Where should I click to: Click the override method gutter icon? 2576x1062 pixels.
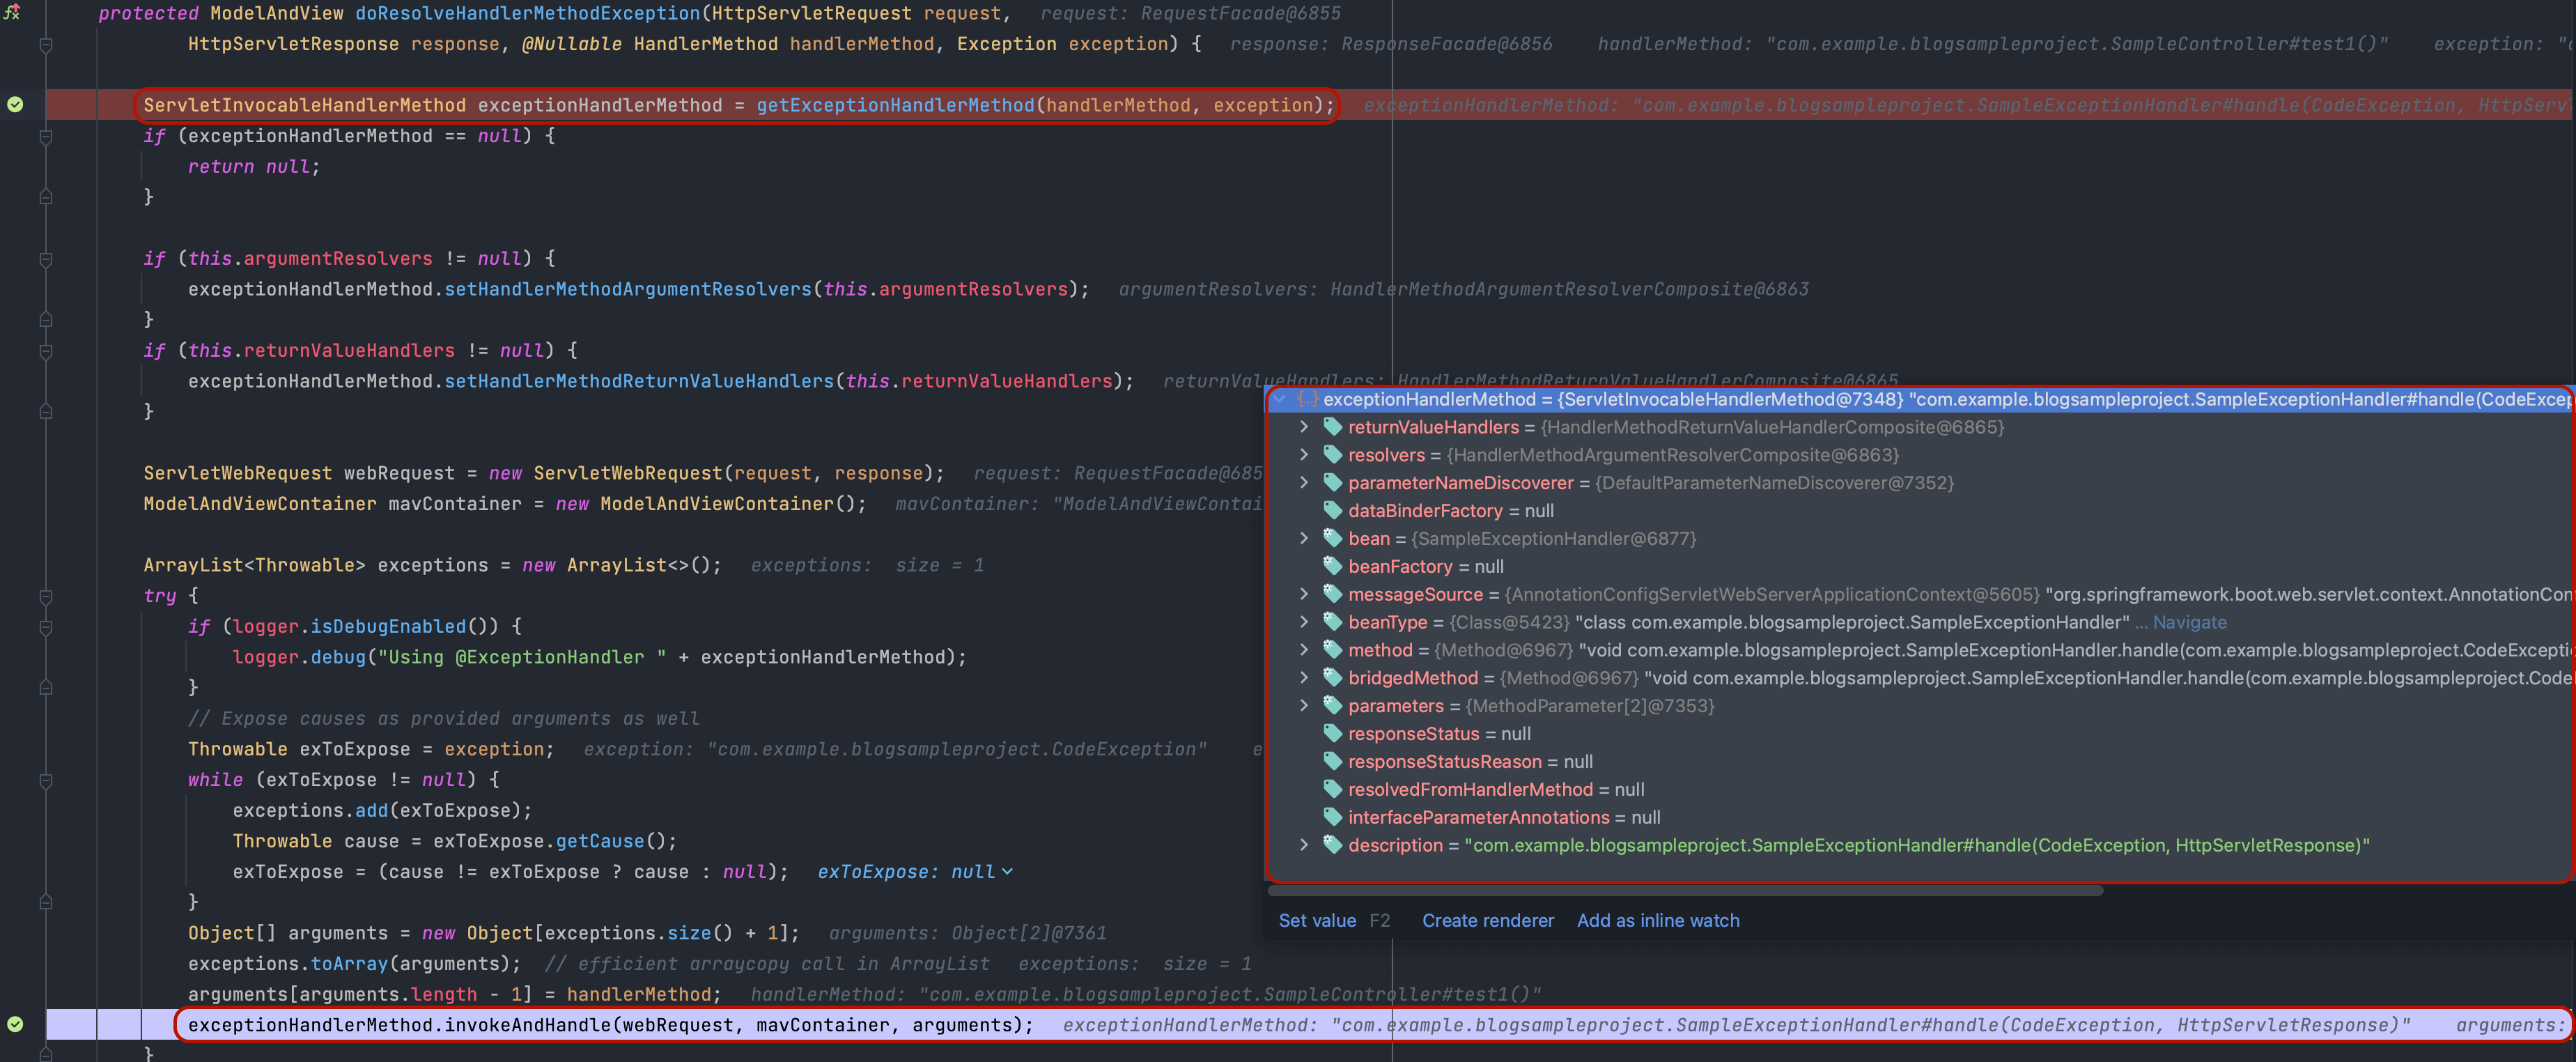point(12,13)
